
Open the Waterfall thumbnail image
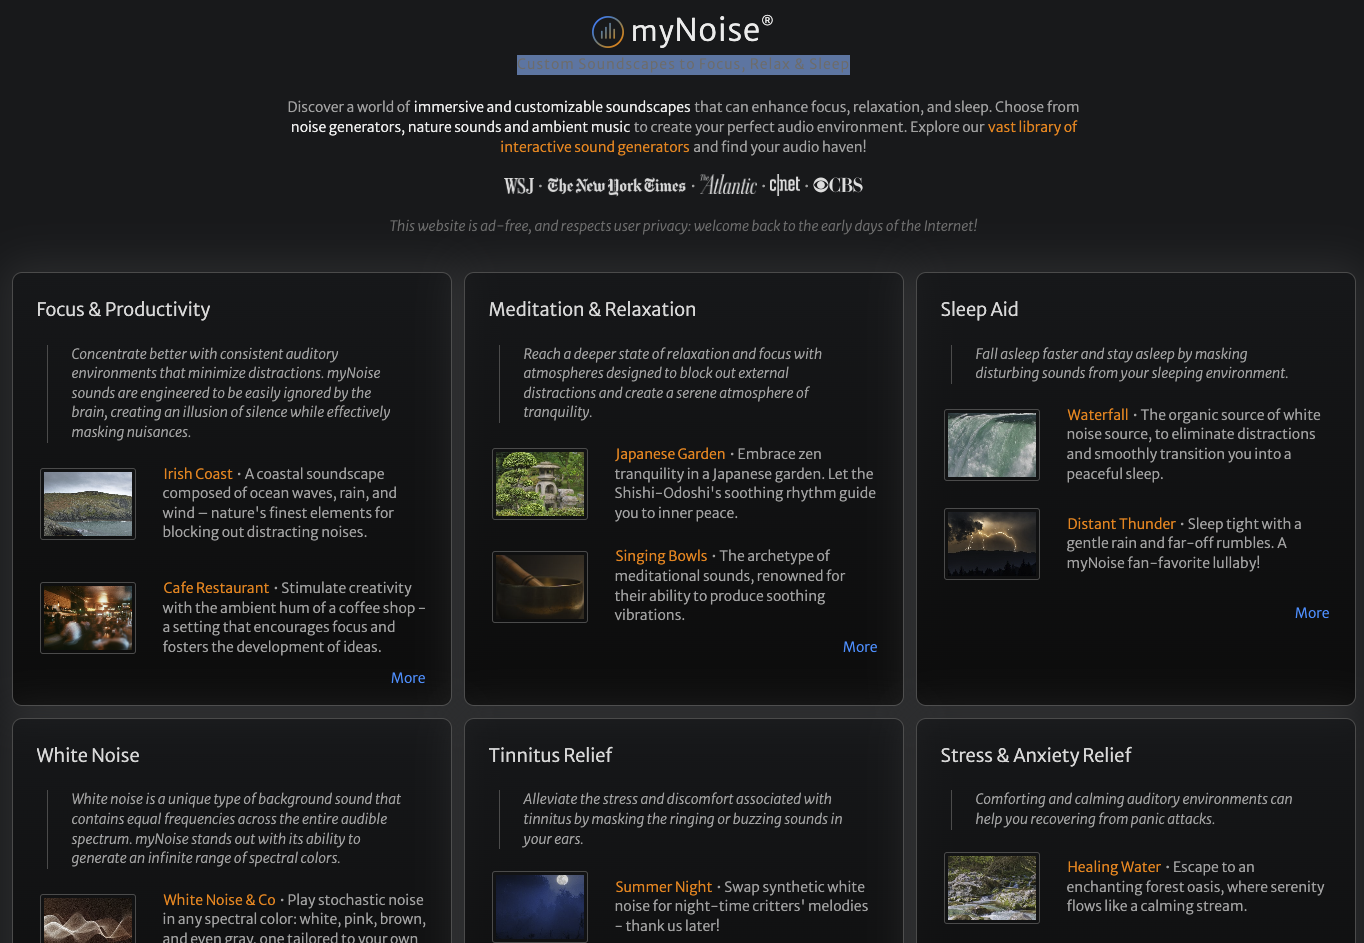point(992,445)
